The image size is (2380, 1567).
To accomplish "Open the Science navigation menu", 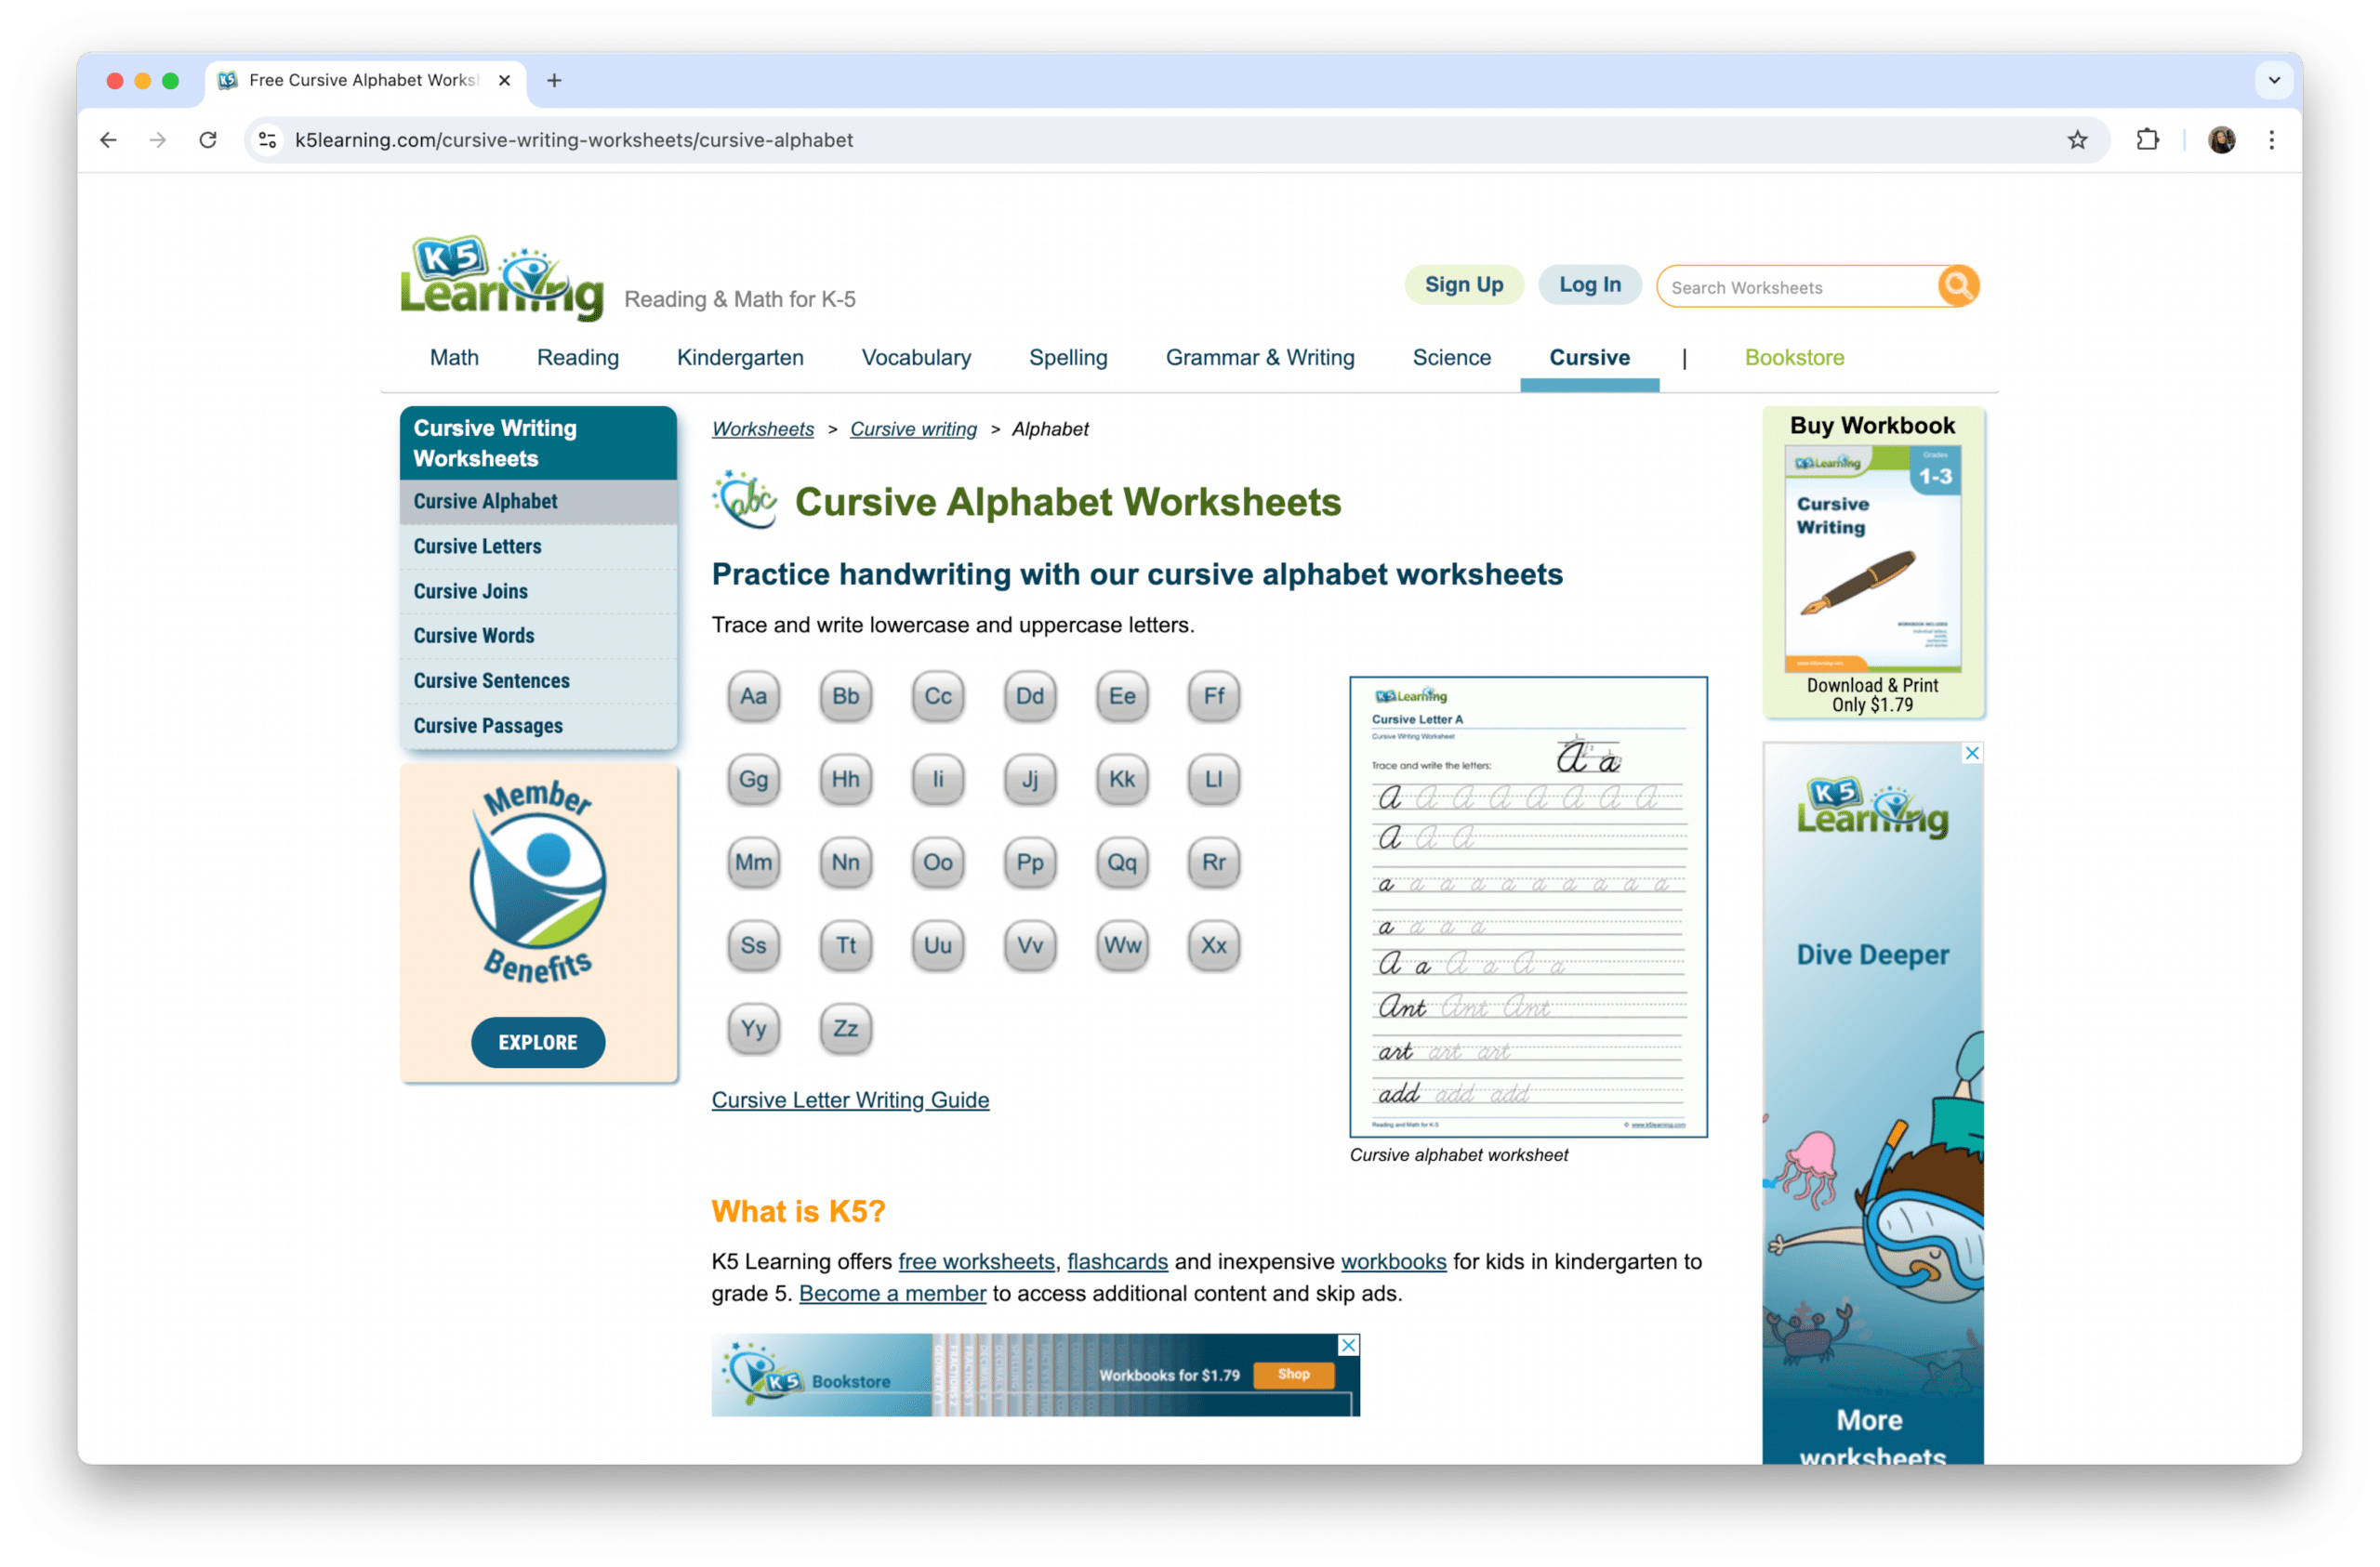I will tap(1451, 357).
